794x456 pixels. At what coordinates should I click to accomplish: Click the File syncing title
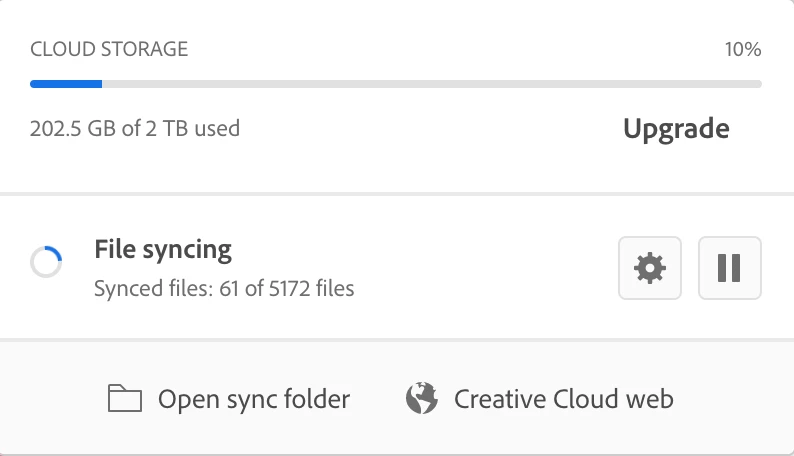tap(163, 249)
